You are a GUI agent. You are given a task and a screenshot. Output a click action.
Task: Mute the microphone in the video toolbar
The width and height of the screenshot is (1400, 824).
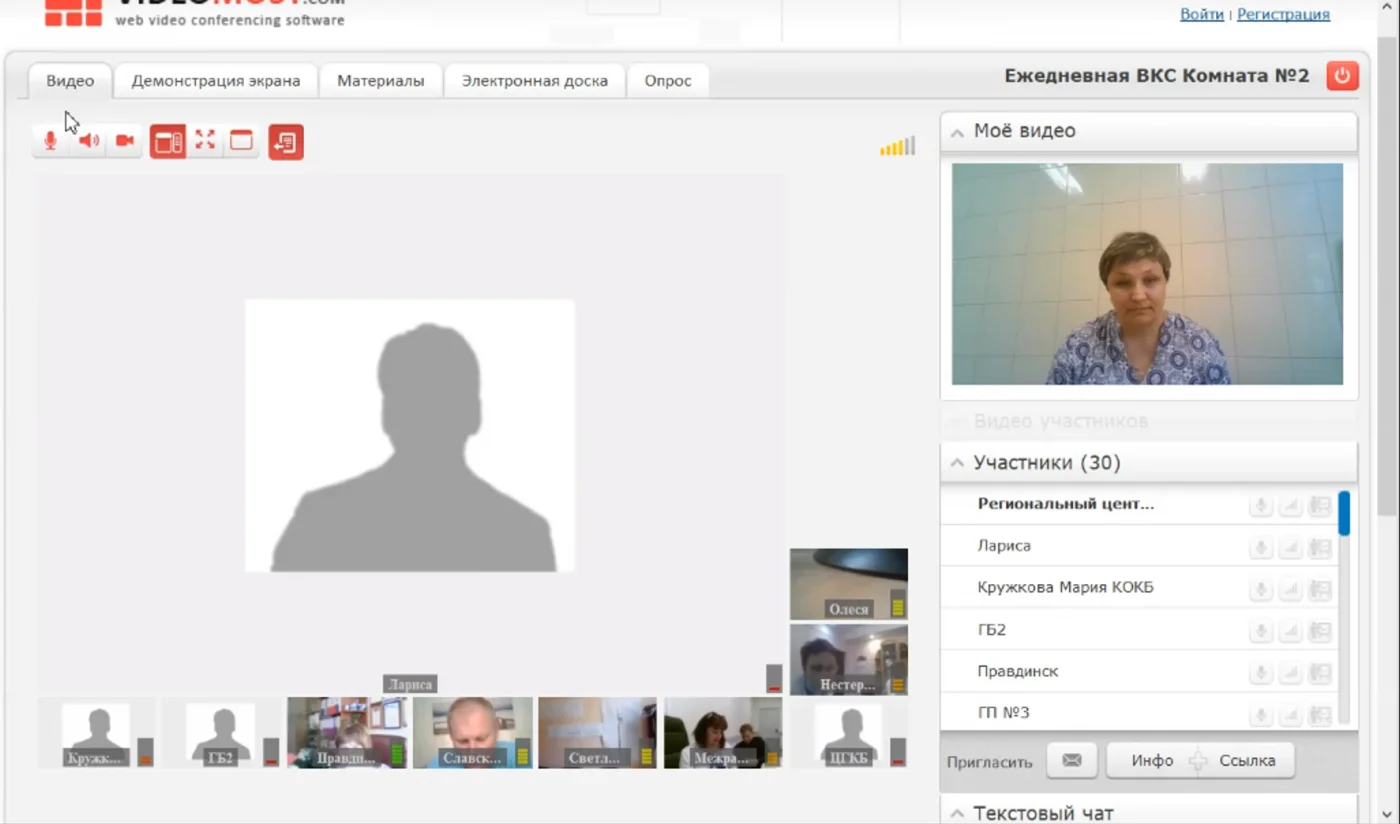(x=50, y=141)
